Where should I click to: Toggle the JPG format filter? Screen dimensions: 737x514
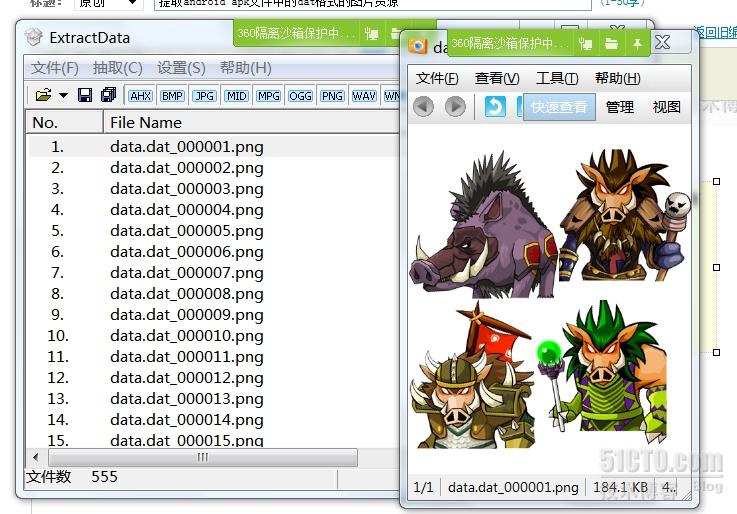pyautogui.click(x=204, y=96)
